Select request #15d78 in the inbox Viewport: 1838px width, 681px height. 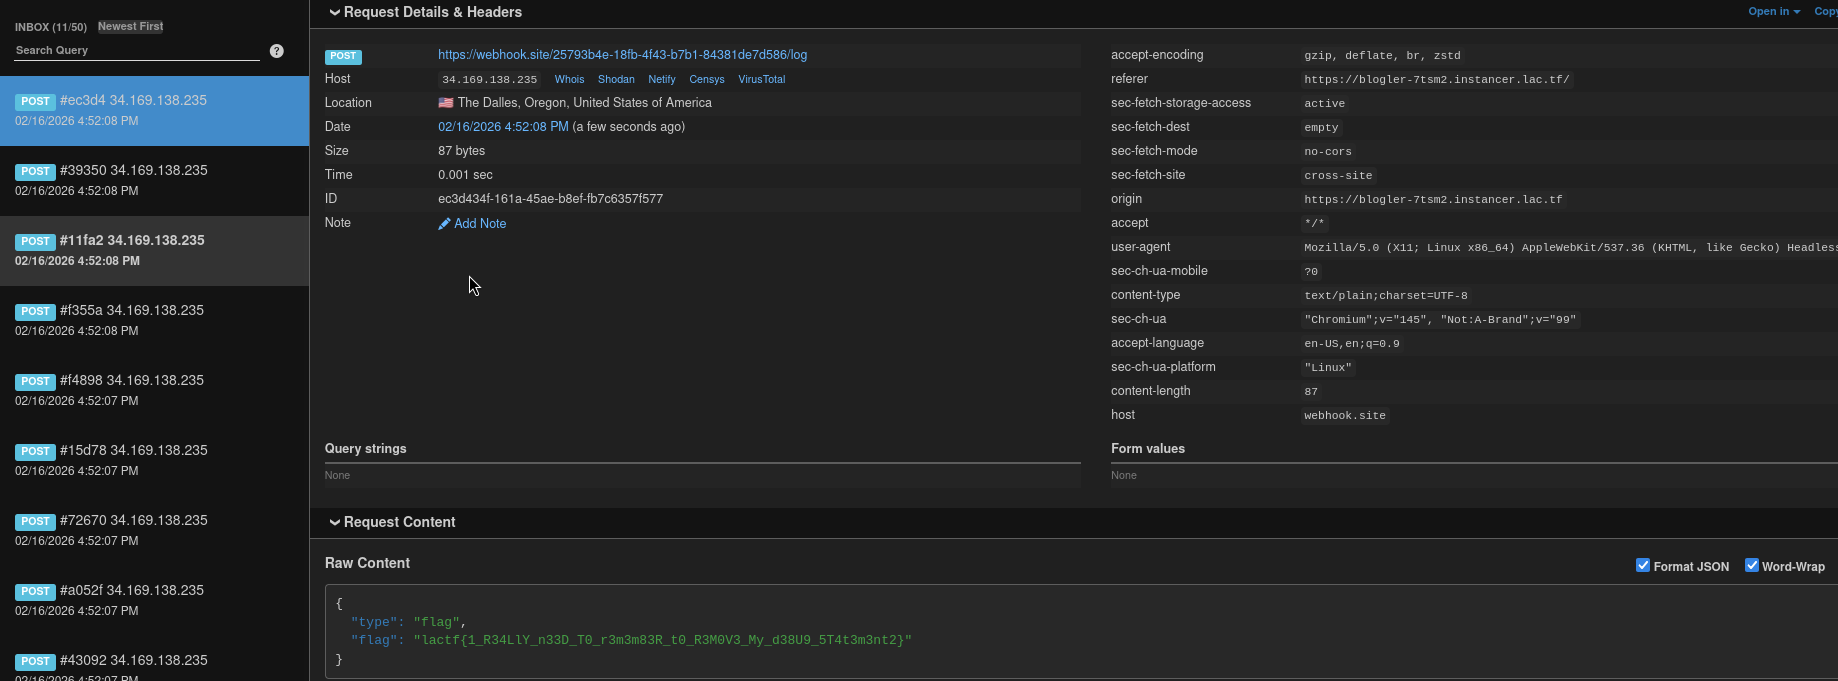point(154,461)
